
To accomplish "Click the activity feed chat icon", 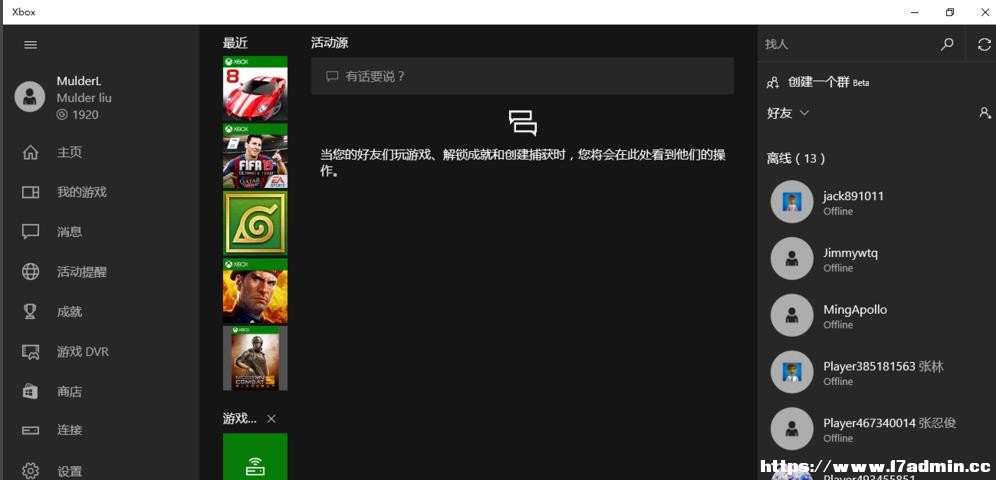I will click(523, 123).
